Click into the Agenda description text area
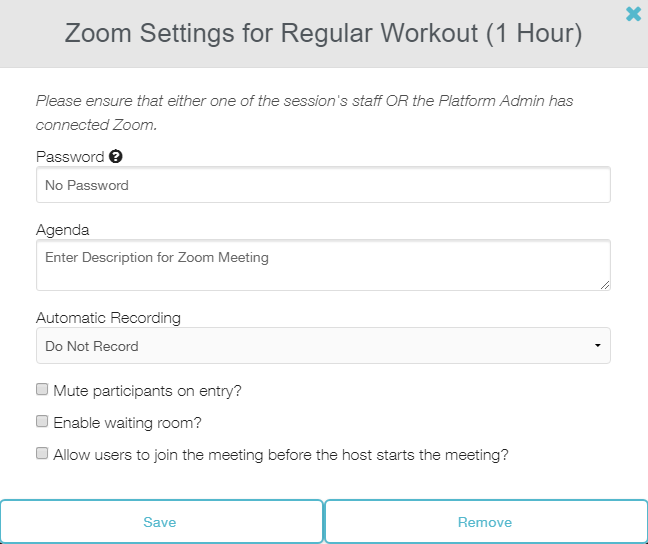This screenshot has height=544, width=648. (x=323, y=265)
